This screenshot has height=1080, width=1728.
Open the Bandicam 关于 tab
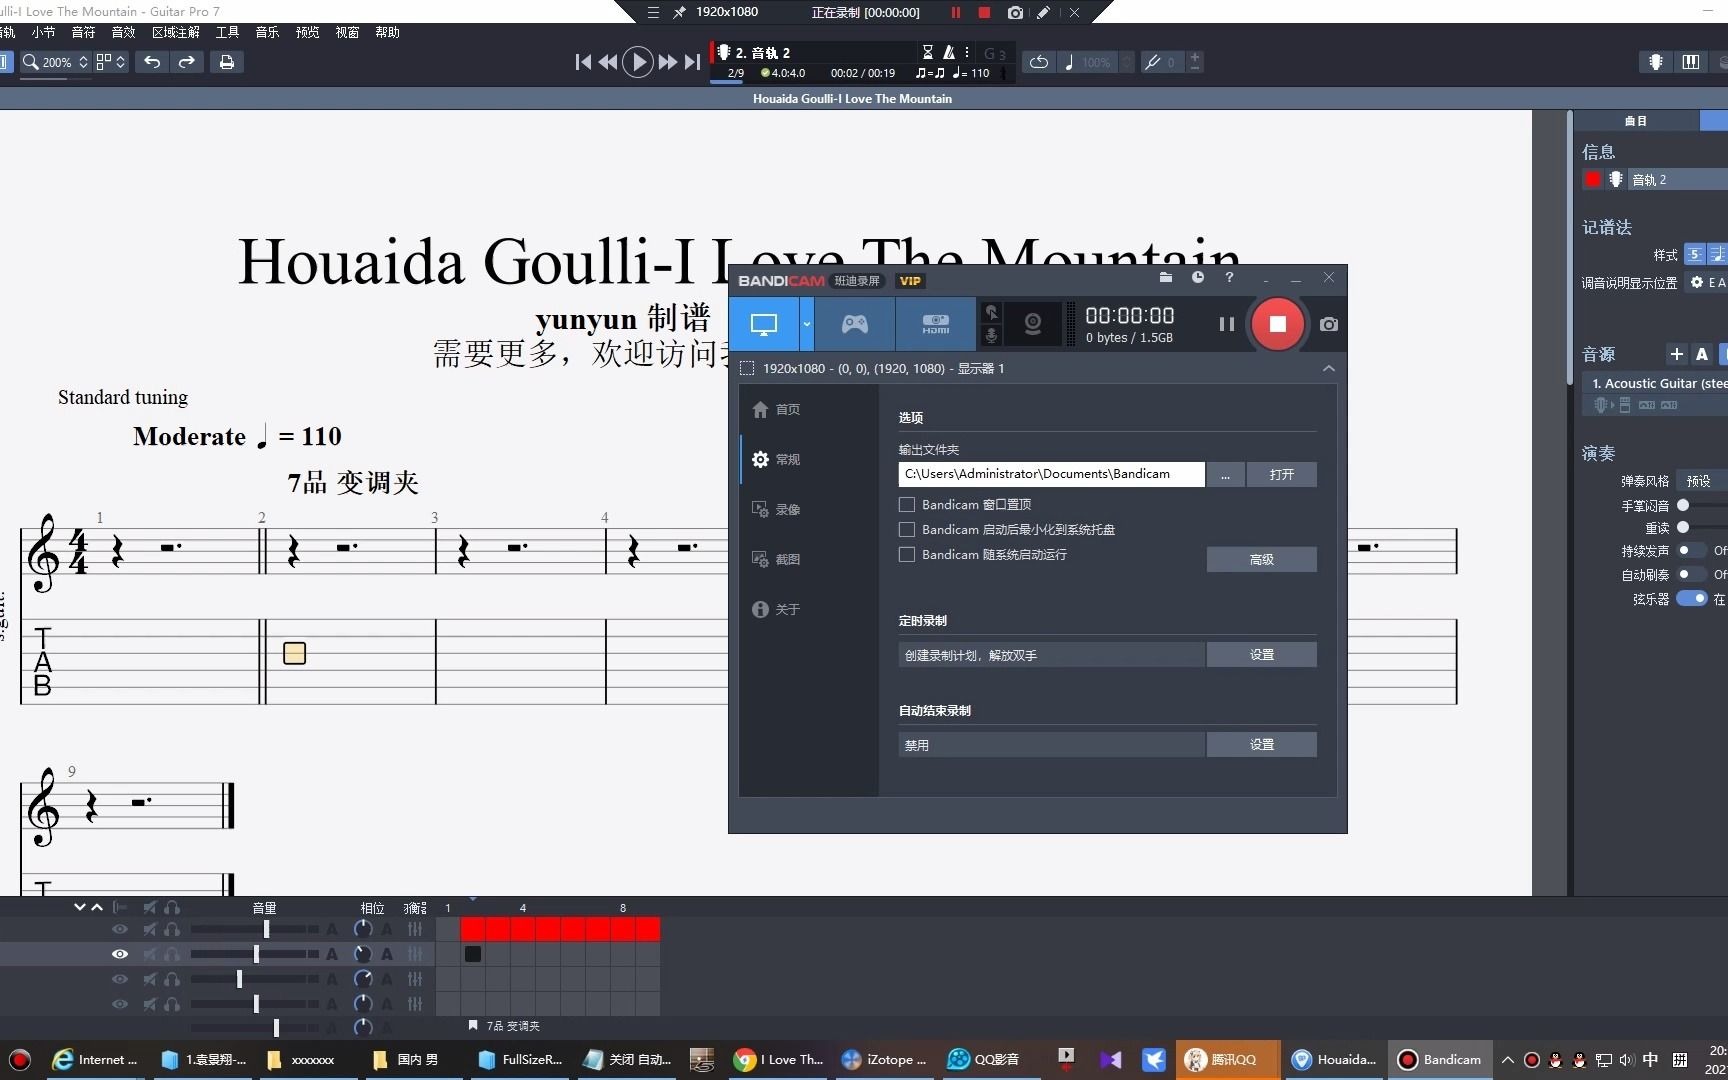pos(777,609)
